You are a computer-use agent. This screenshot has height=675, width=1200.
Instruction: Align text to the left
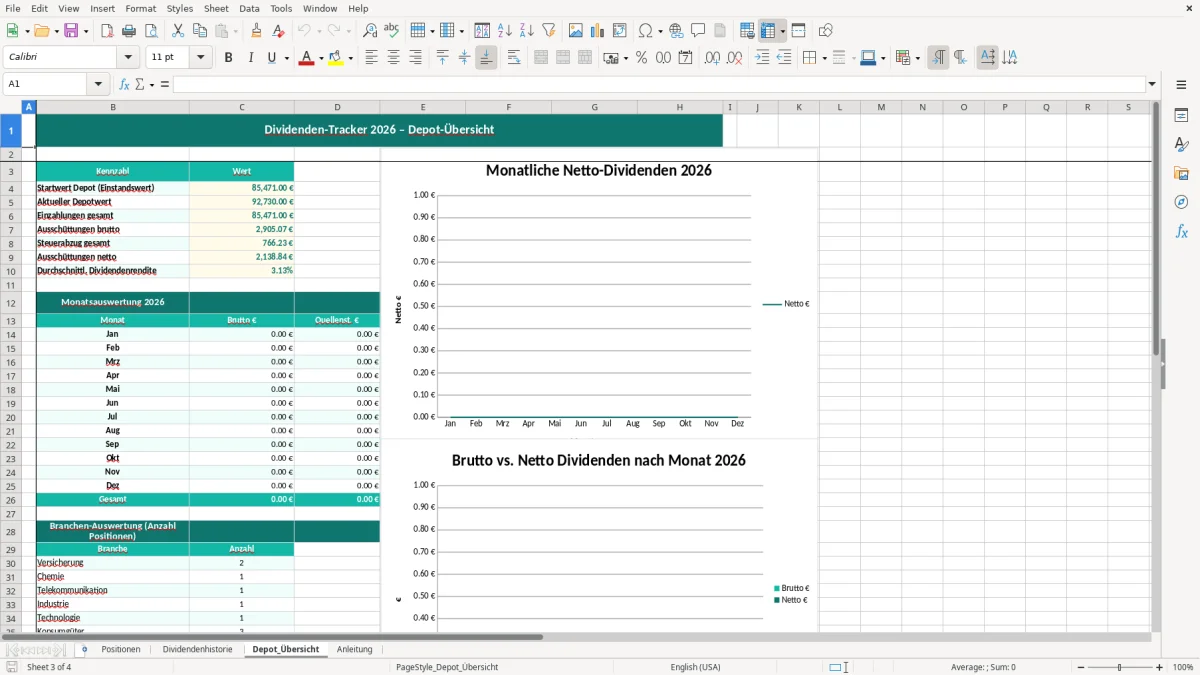click(x=371, y=58)
